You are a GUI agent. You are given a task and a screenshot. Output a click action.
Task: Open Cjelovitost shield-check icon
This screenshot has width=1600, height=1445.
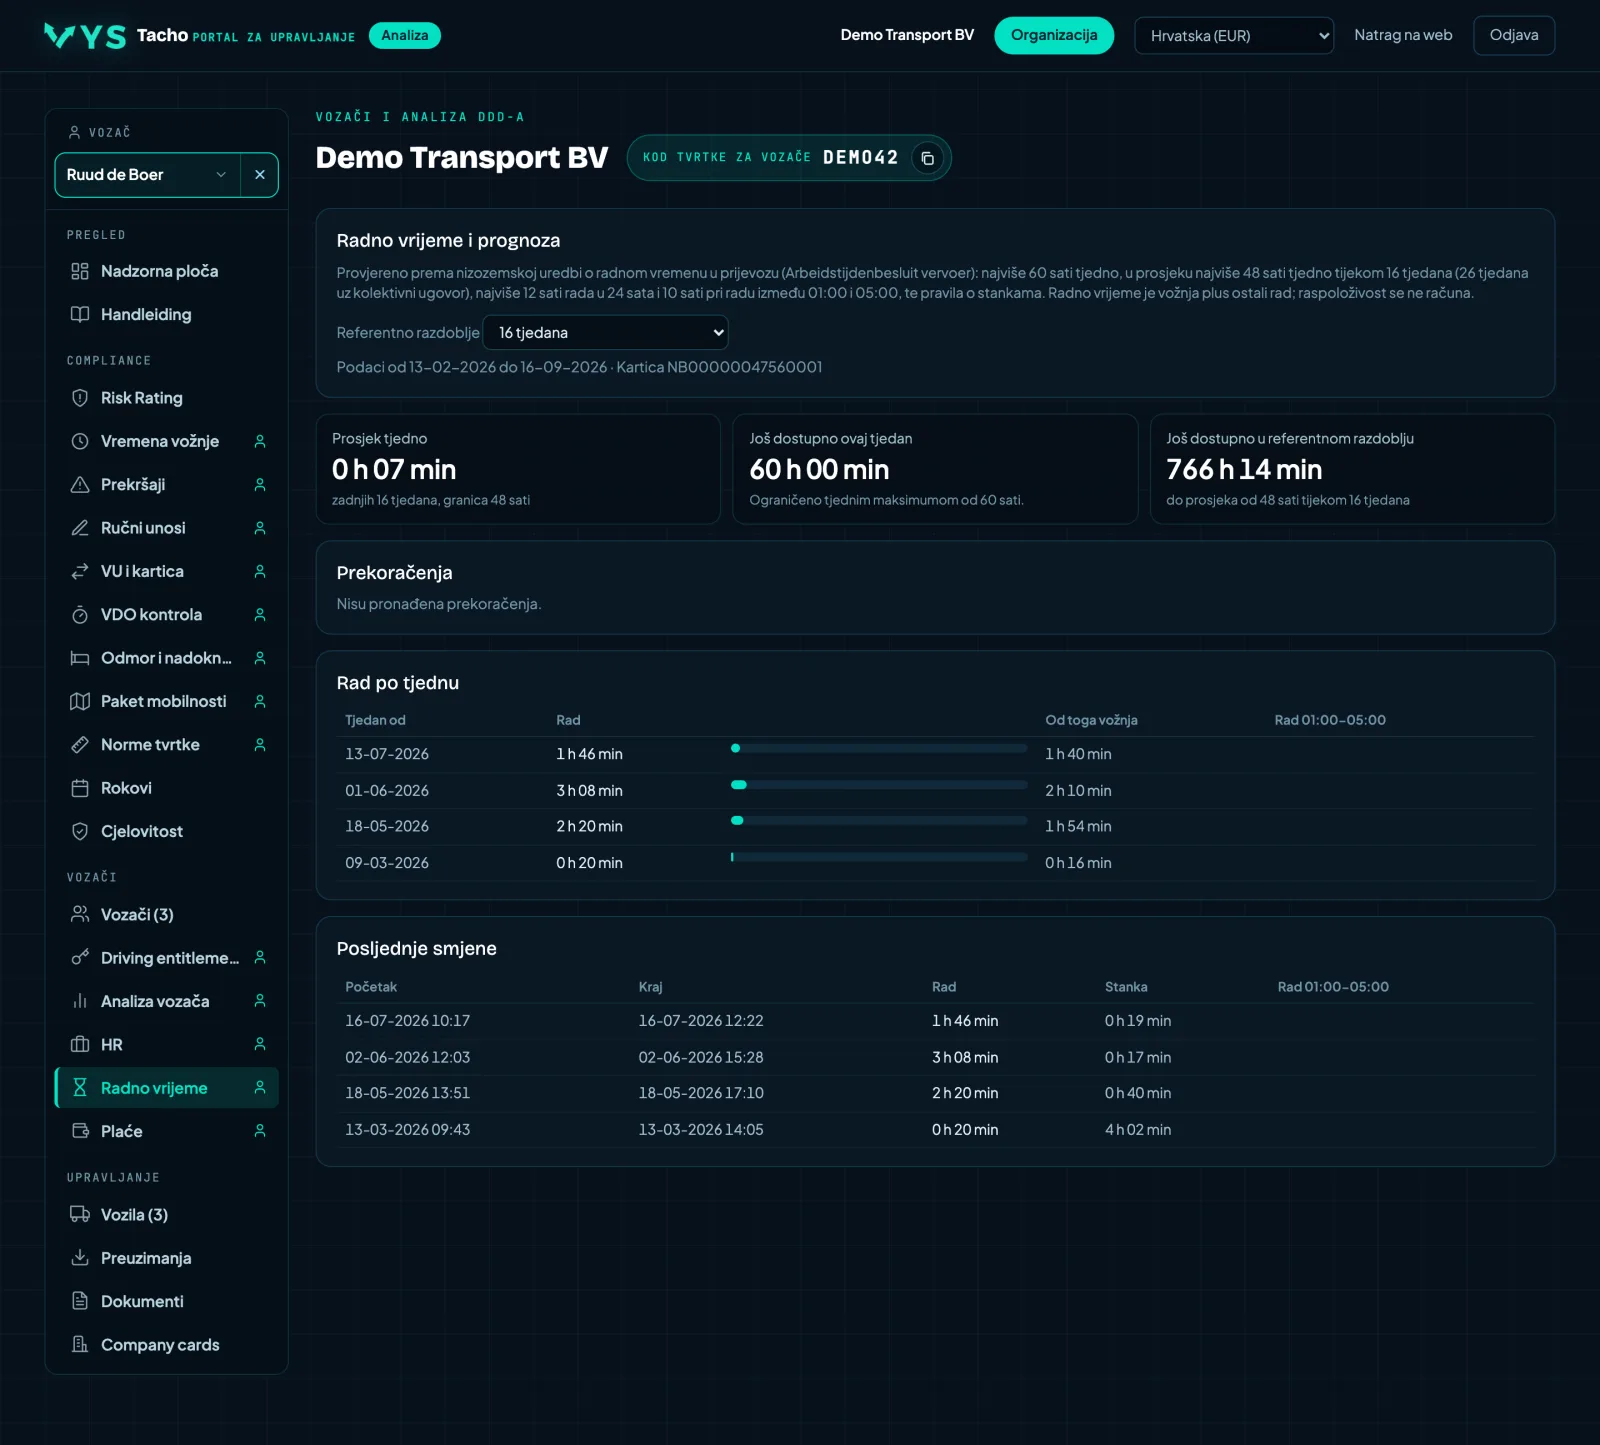(80, 831)
